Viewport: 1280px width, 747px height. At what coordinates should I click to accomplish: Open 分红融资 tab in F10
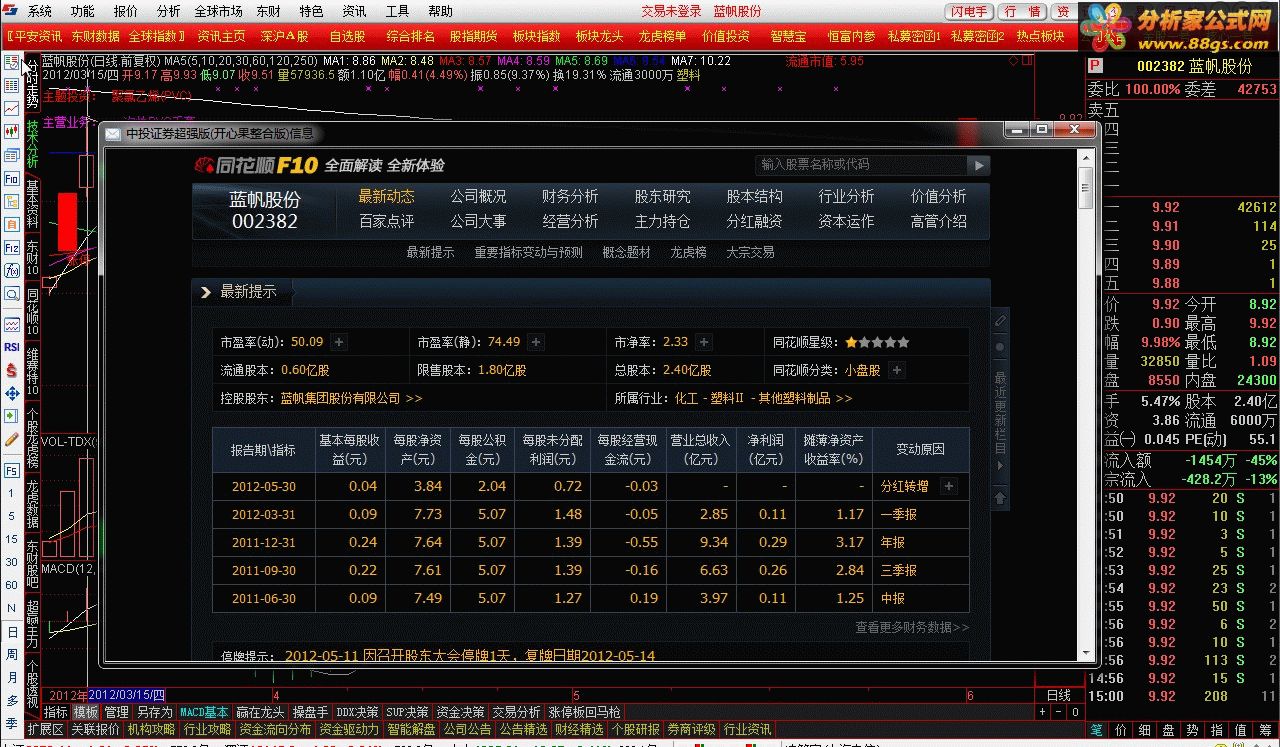[x=754, y=221]
